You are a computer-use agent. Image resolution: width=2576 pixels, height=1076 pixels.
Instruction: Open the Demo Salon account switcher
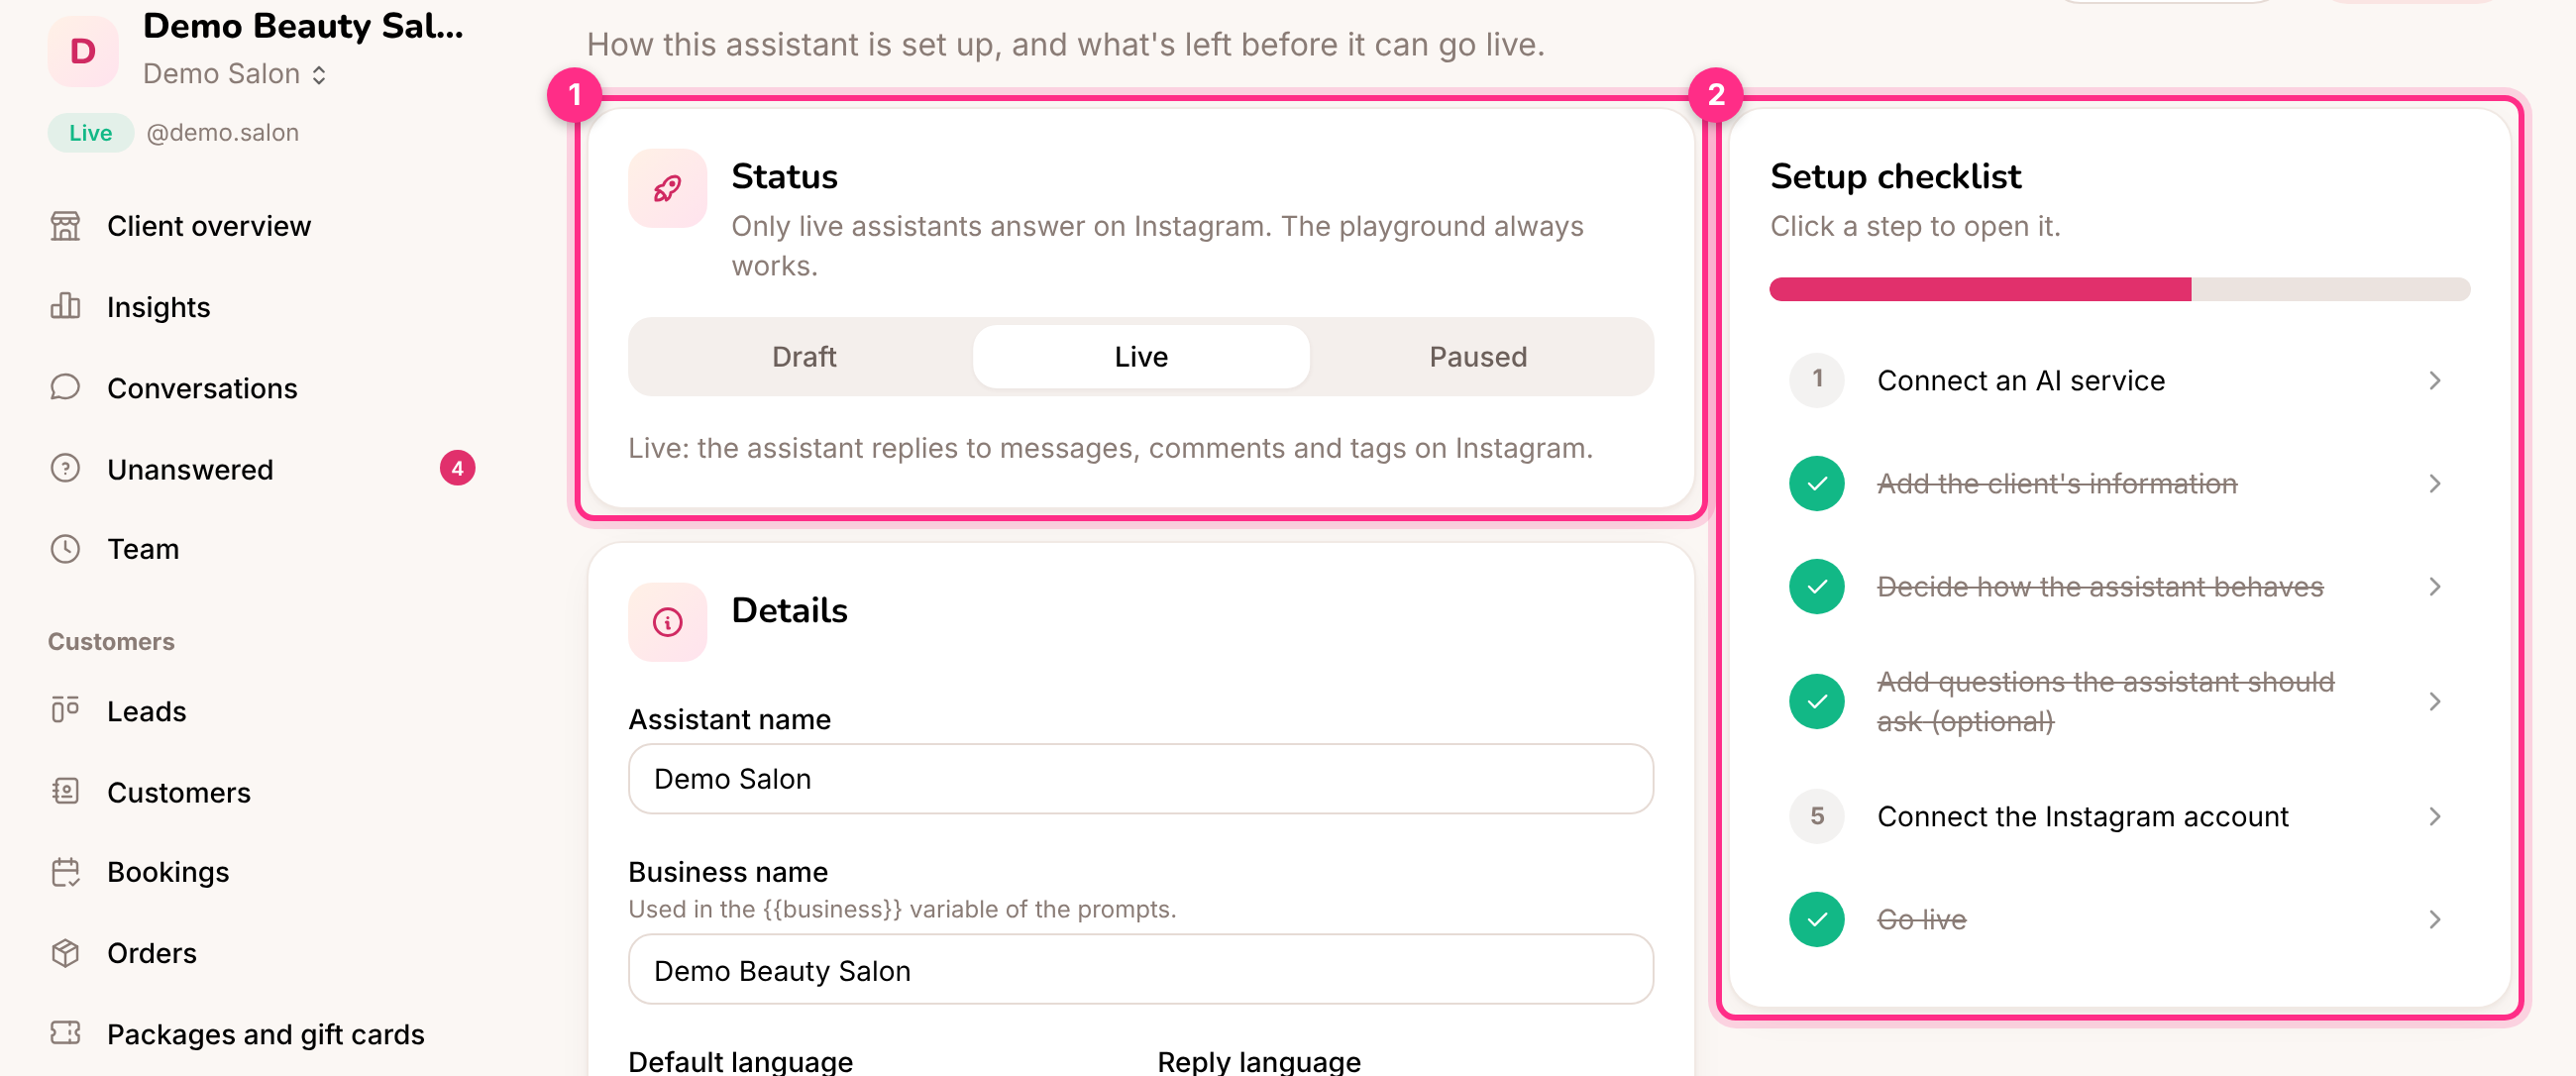coord(235,74)
